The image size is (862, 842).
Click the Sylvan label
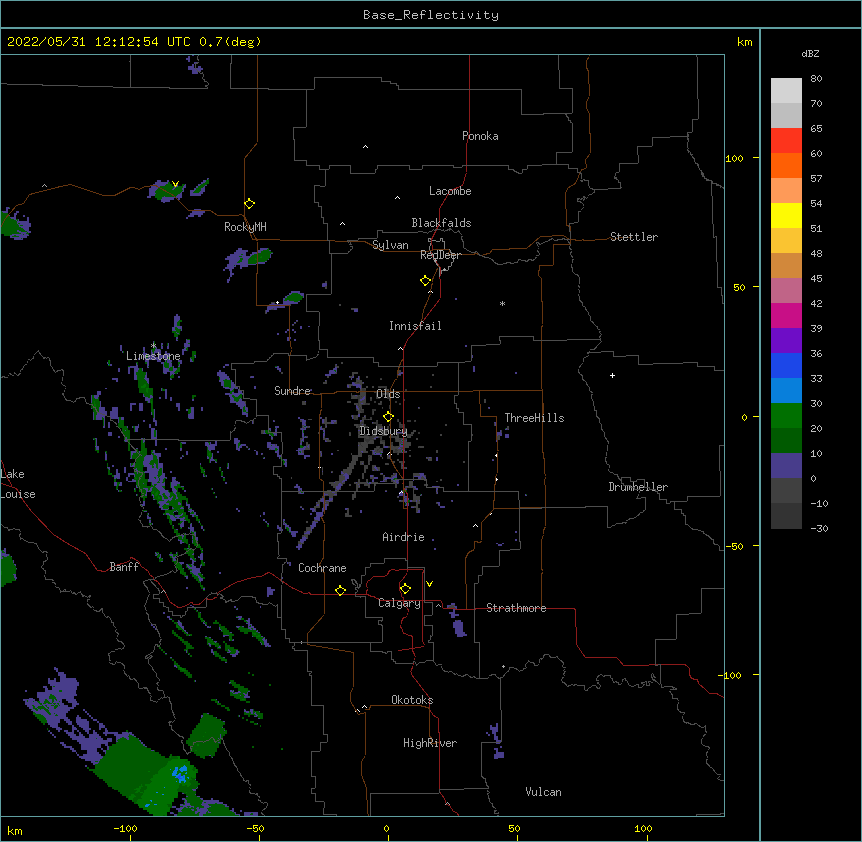[x=390, y=245]
